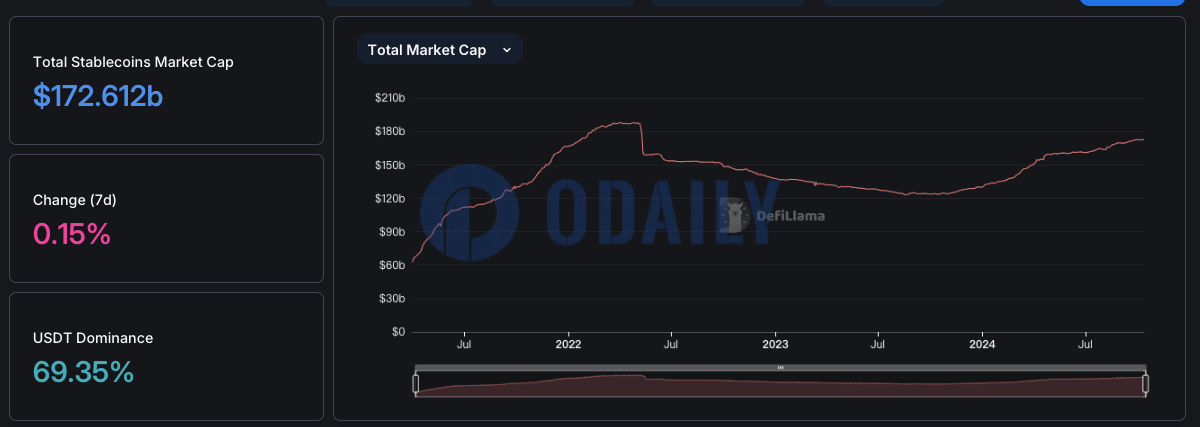This screenshot has width=1200, height=427.
Task: Click the chart line's rightmost endpoint
Action: tap(1143, 140)
